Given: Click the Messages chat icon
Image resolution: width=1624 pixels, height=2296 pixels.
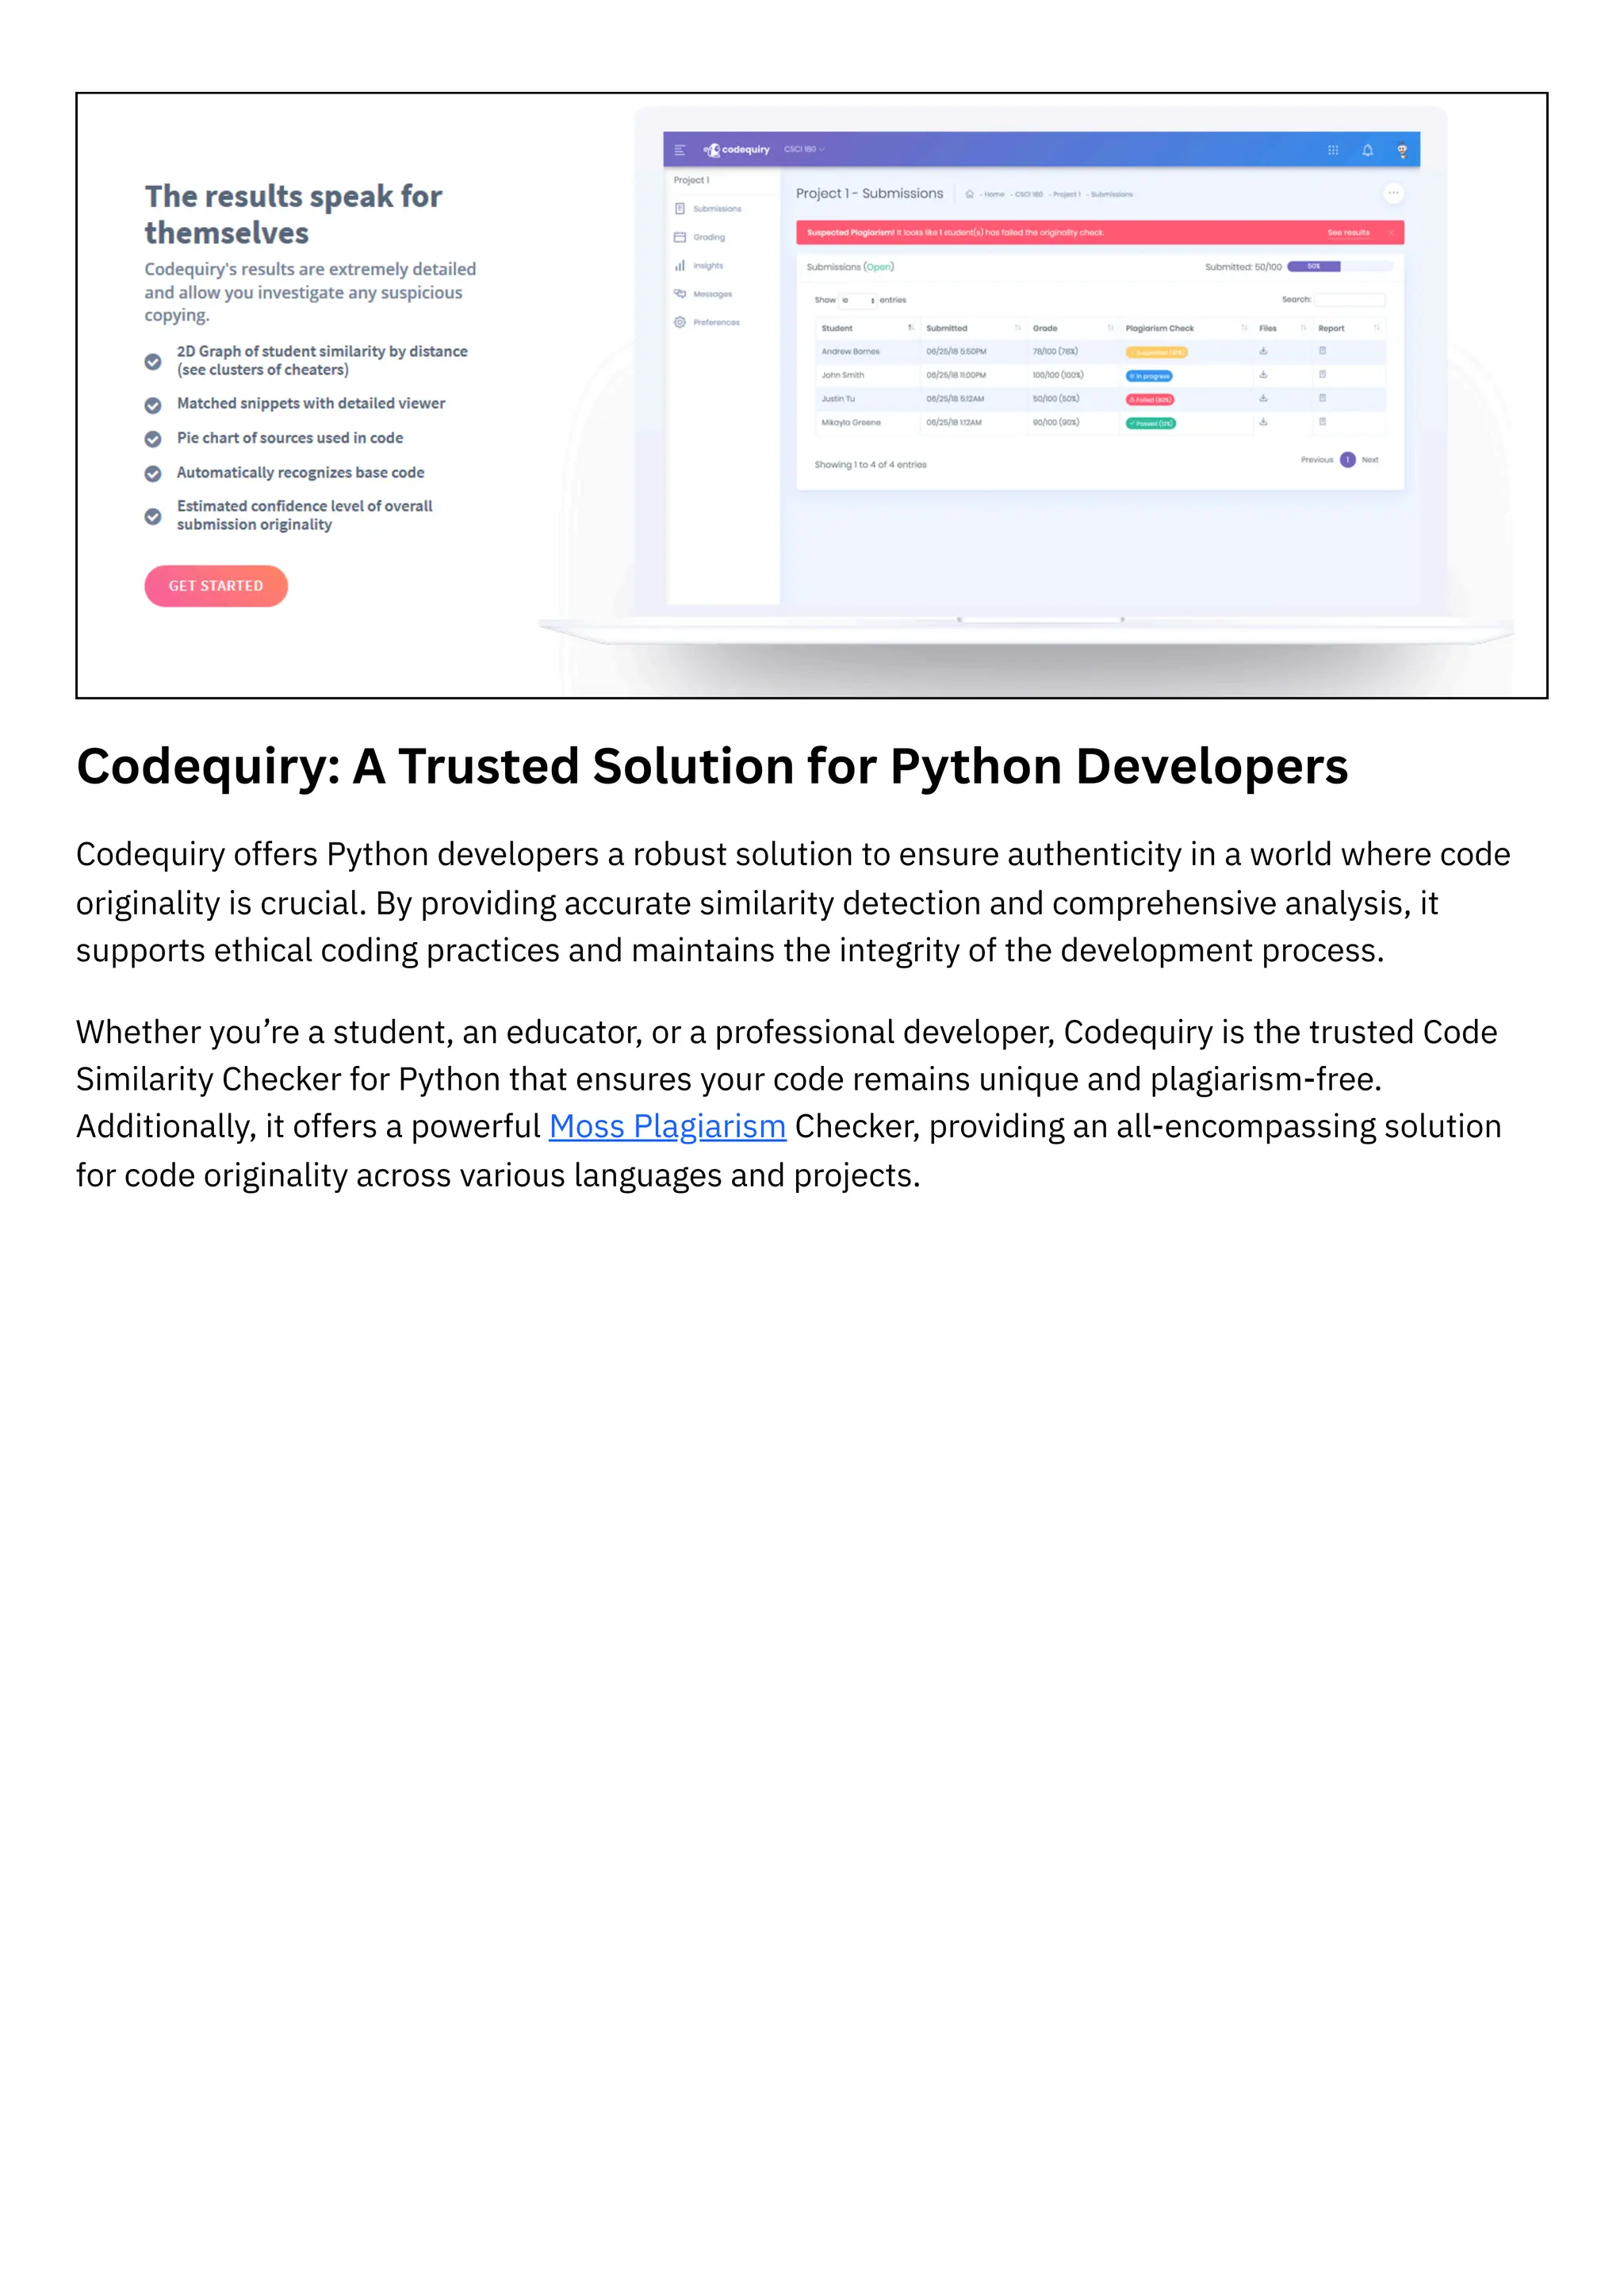Looking at the screenshot, I should [680, 294].
